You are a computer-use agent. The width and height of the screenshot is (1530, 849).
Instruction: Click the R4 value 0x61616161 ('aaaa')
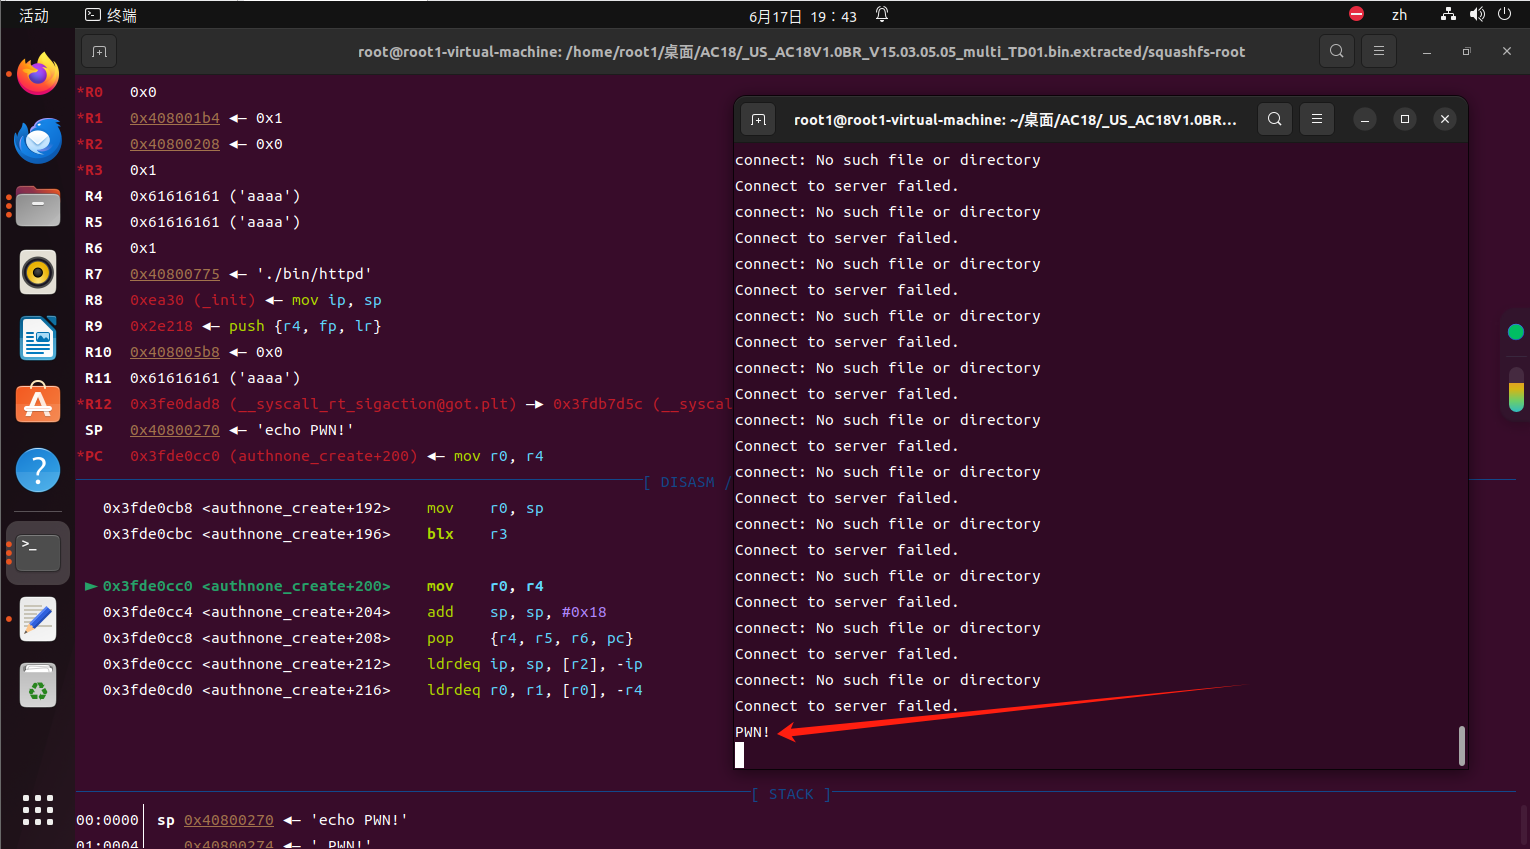pyautogui.click(x=215, y=196)
